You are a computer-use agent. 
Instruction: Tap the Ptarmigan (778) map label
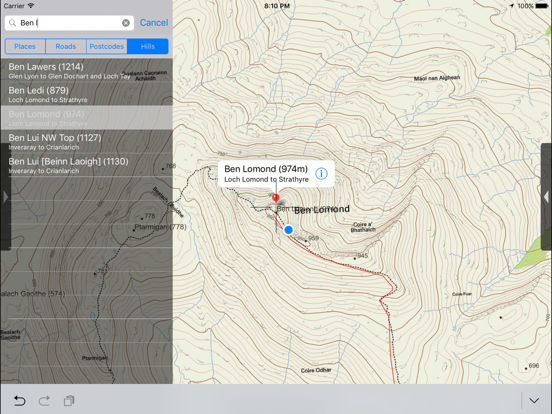(161, 227)
